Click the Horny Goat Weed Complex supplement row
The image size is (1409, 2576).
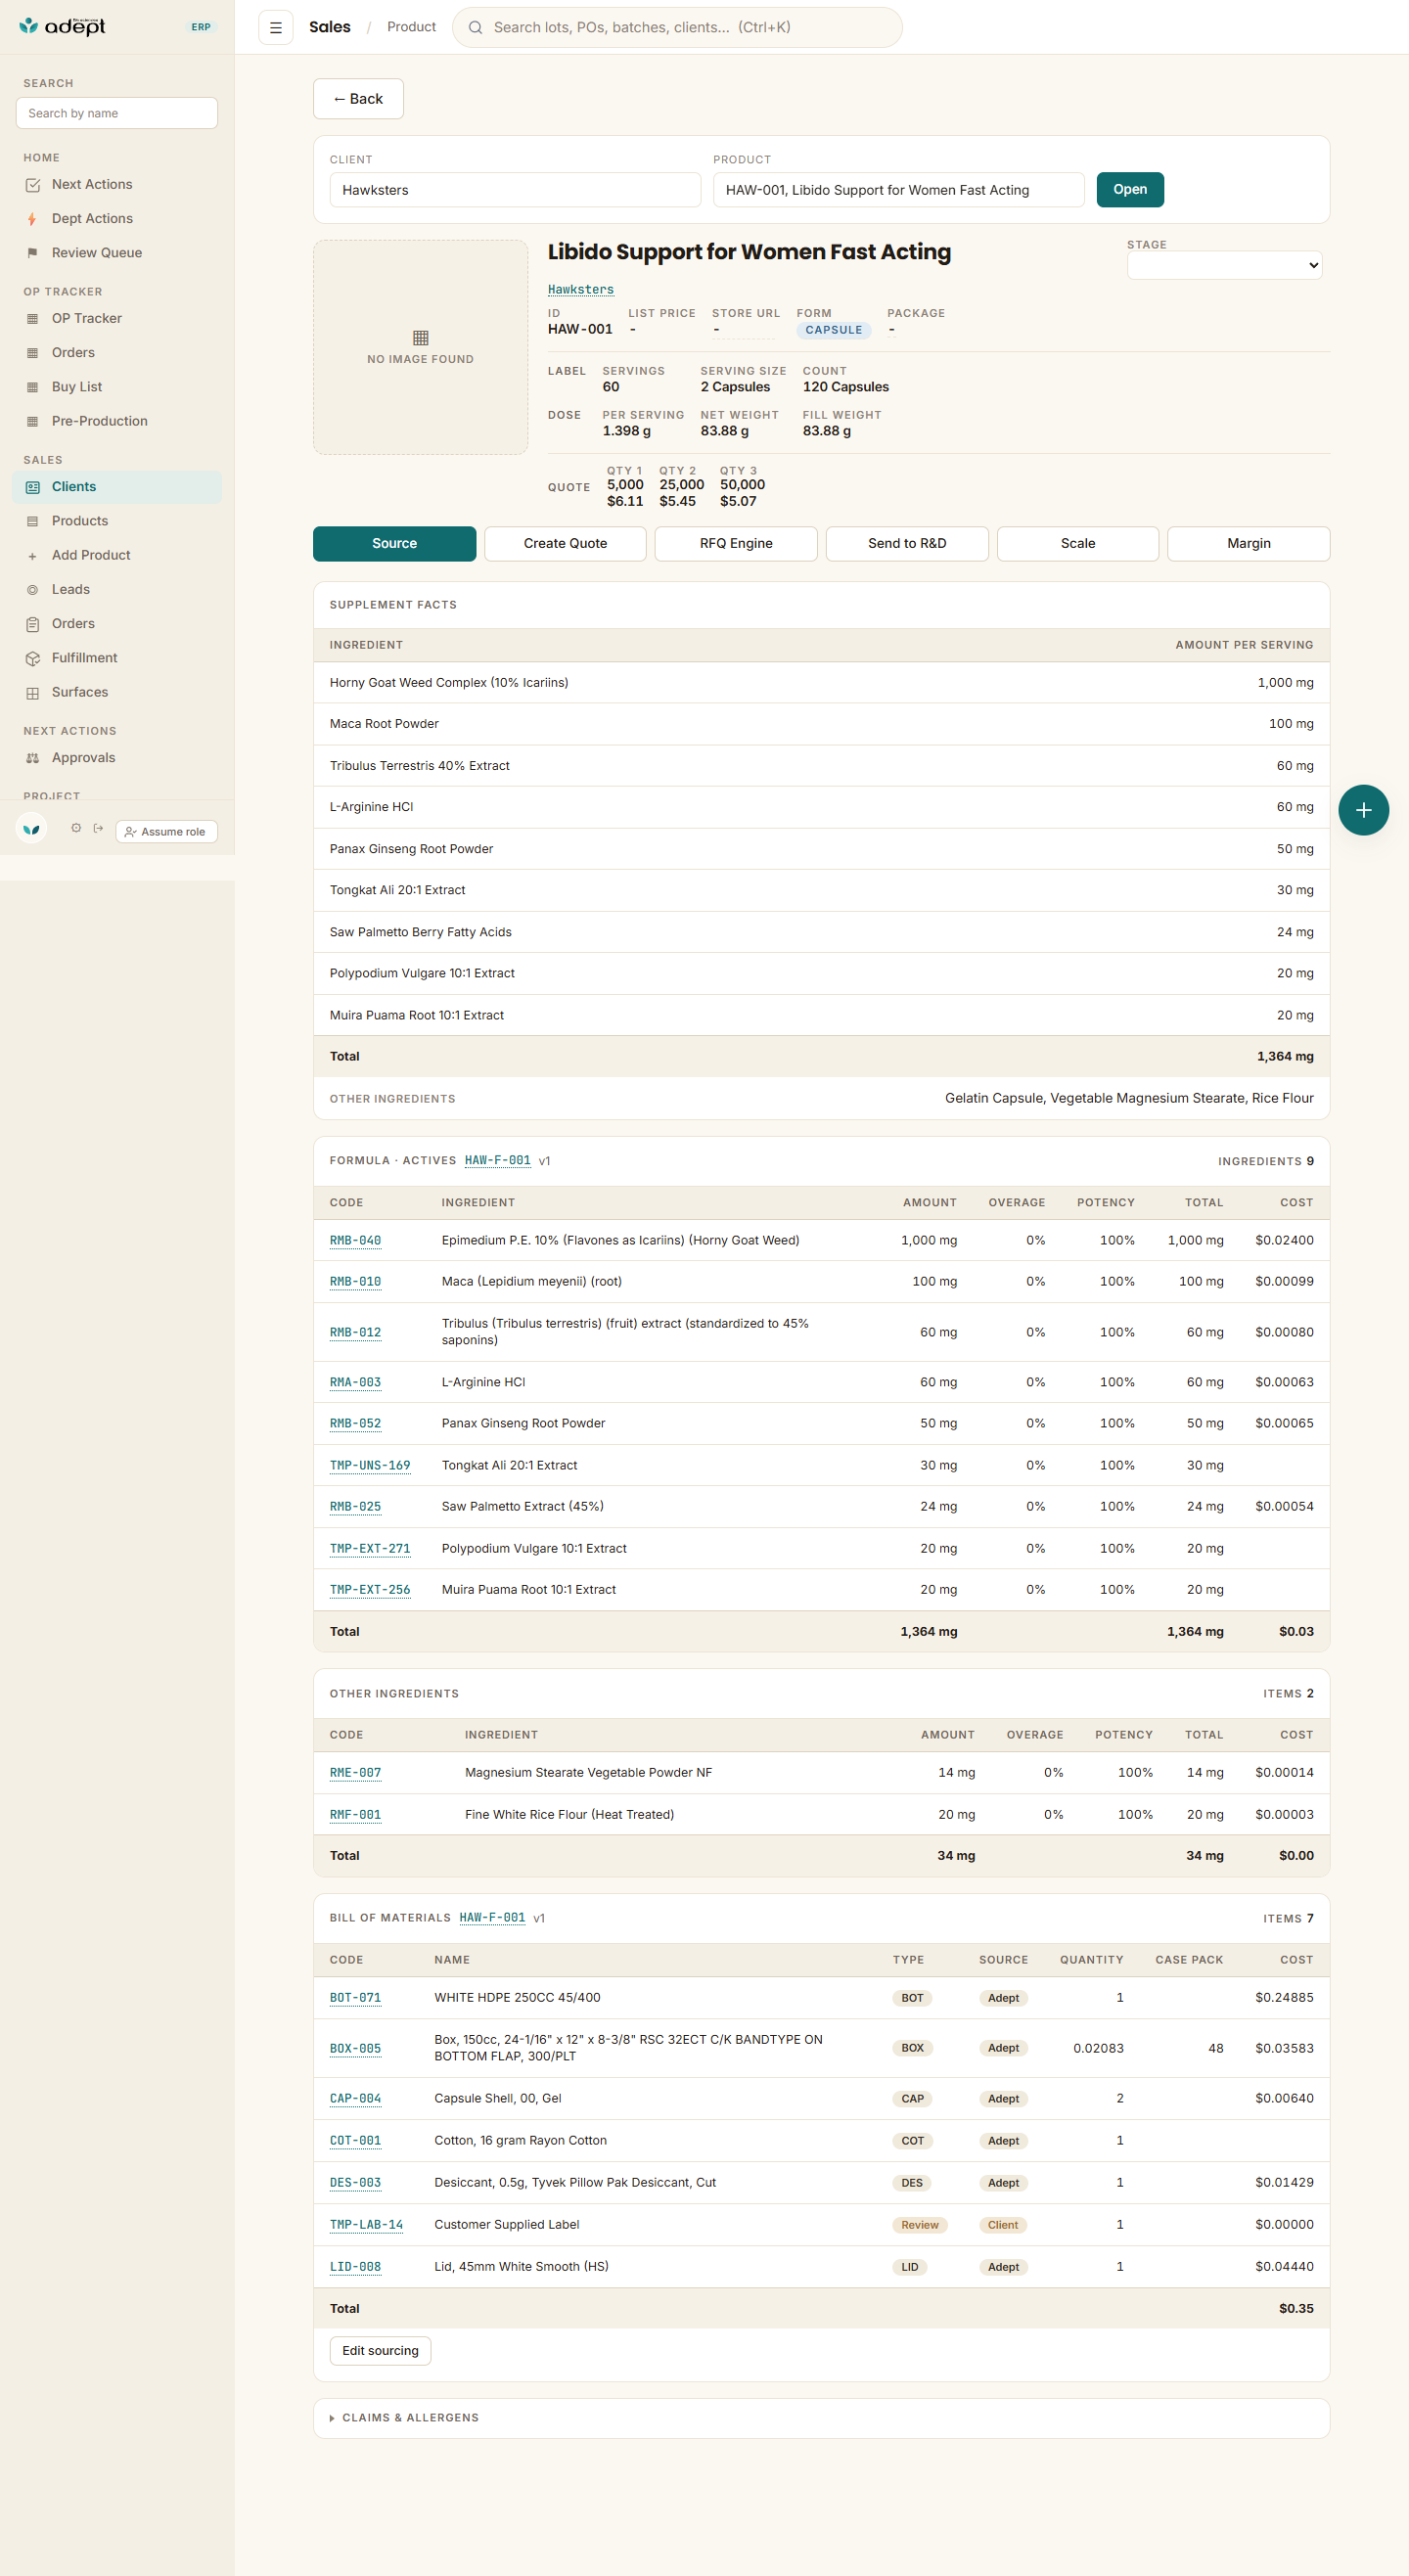[821, 683]
